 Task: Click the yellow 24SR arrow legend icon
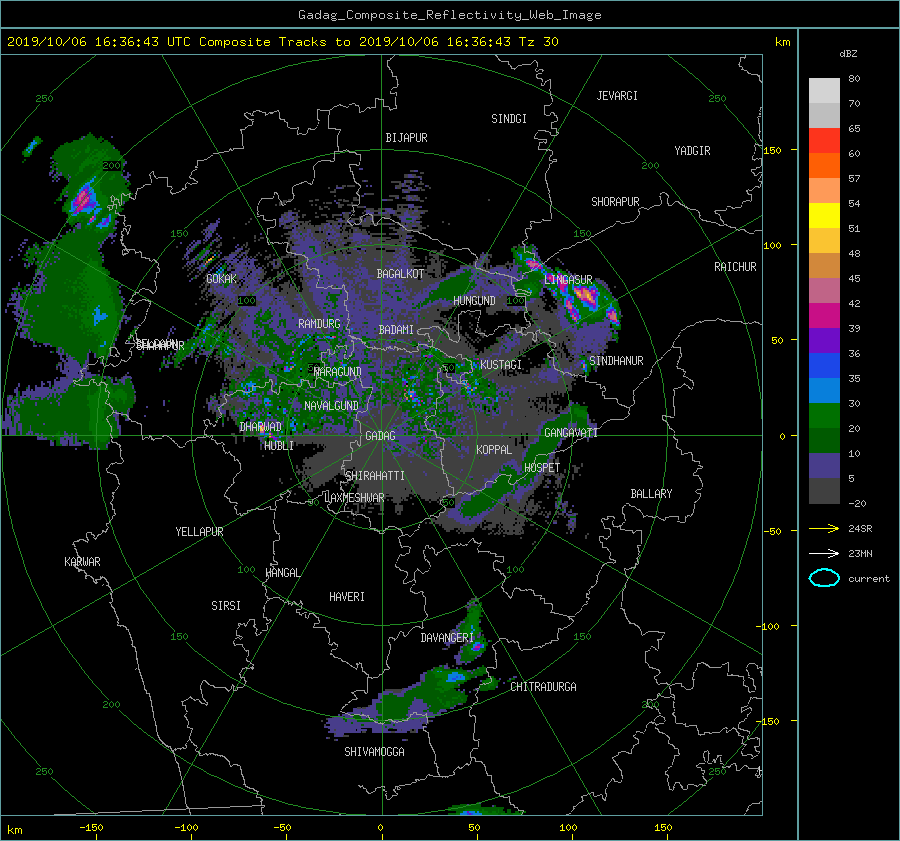[x=824, y=528]
